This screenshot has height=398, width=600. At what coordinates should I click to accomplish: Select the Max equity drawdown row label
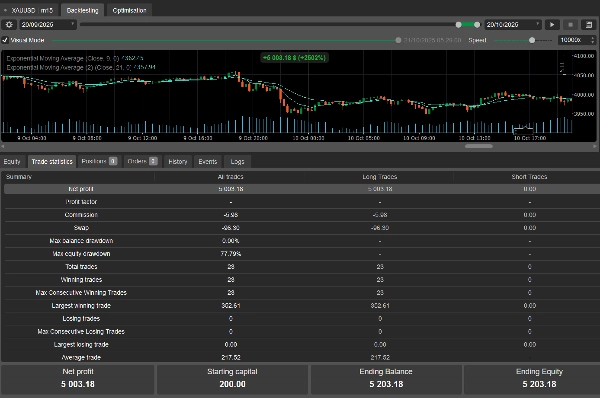81,254
